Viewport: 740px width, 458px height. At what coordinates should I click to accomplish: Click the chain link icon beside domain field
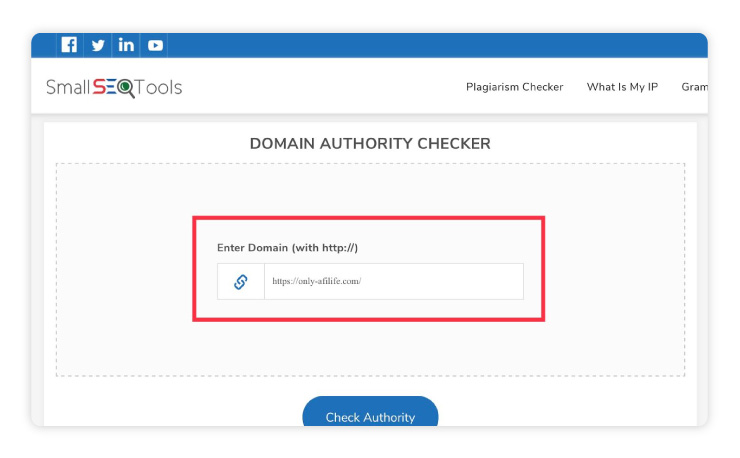(x=241, y=282)
